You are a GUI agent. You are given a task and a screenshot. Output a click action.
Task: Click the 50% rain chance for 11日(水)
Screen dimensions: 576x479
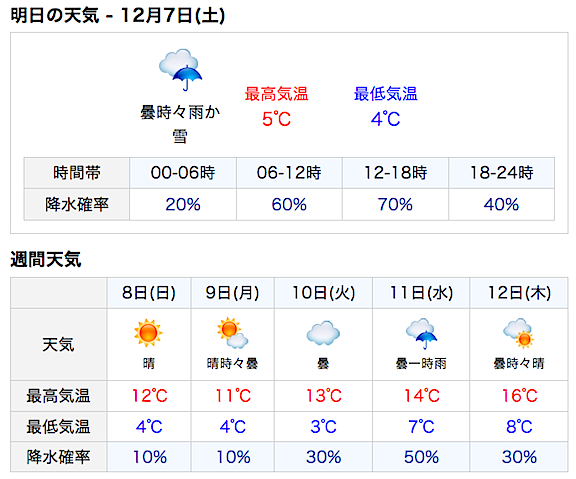pyautogui.click(x=421, y=457)
